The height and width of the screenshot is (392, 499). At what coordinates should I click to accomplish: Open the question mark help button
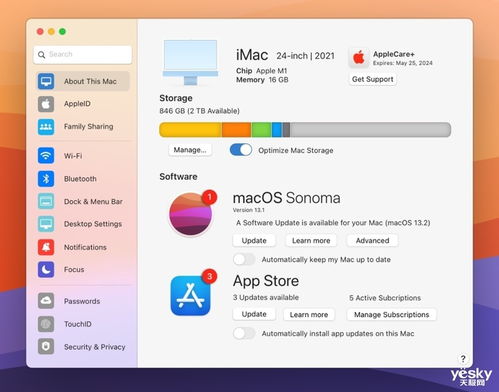tap(463, 359)
